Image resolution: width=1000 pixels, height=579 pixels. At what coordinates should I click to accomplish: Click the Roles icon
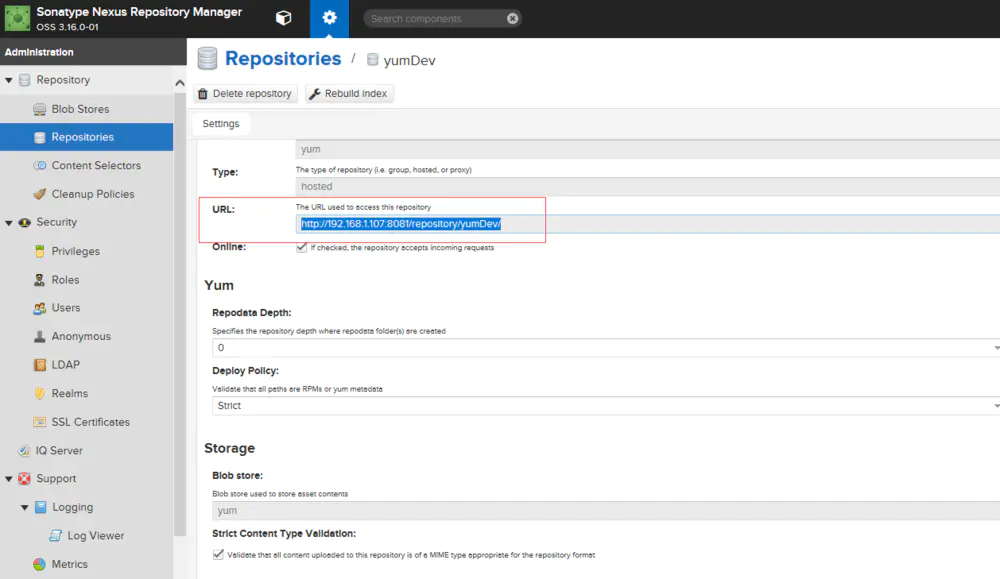pyautogui.click(x=40, y=280)
